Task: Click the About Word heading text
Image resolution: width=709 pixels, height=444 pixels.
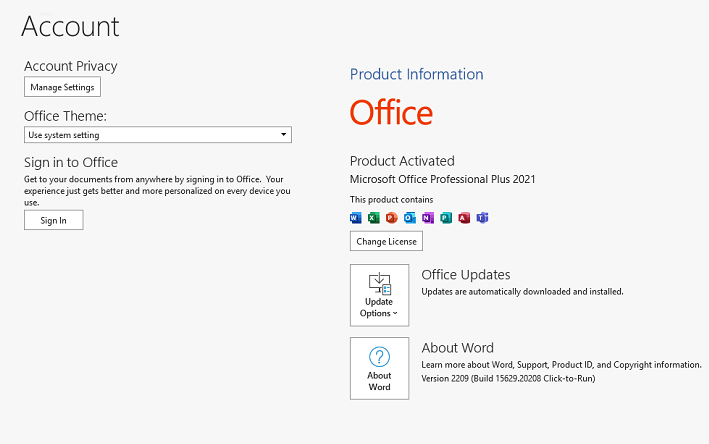Action: 458,348
